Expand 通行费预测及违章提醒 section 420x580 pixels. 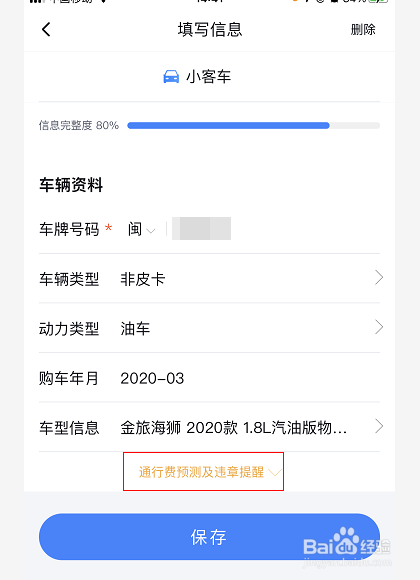(x=204, y=472)
